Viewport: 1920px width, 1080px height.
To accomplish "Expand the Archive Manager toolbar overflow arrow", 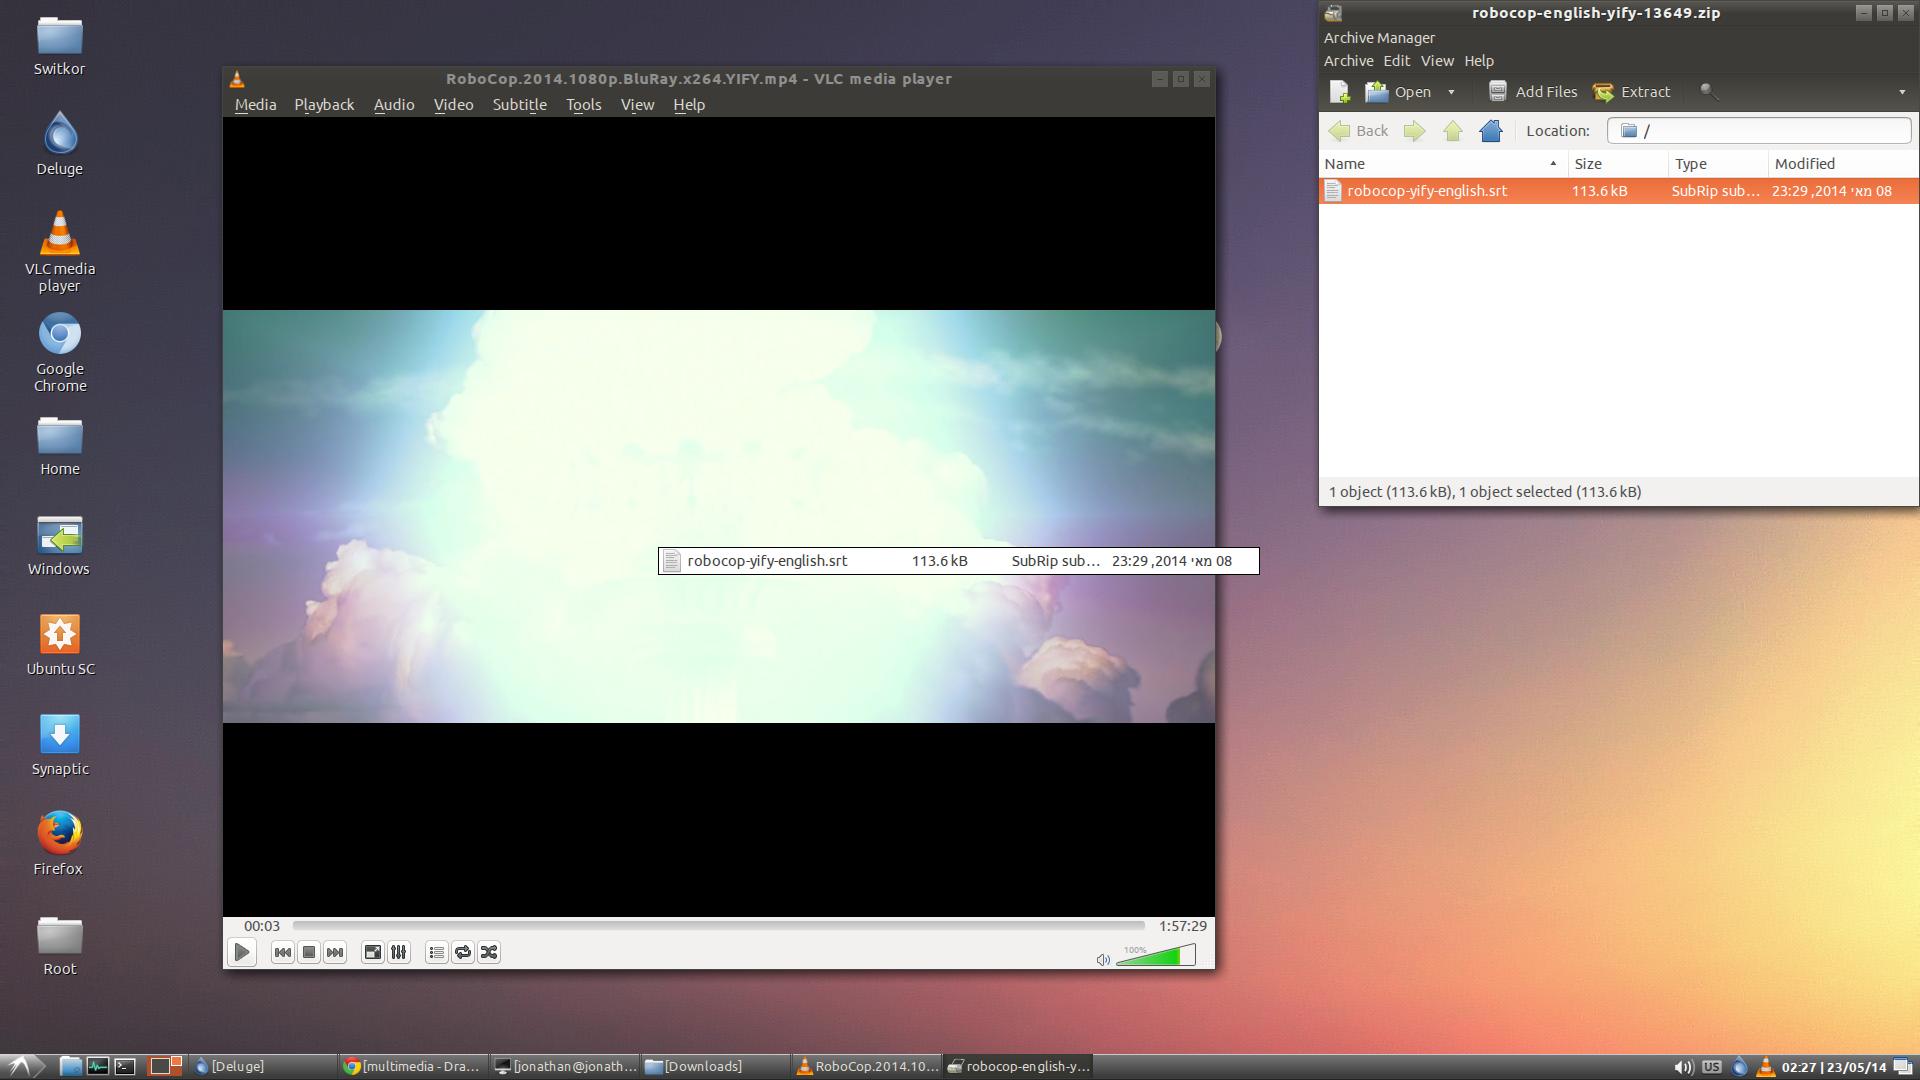I will coord(1902,92).
